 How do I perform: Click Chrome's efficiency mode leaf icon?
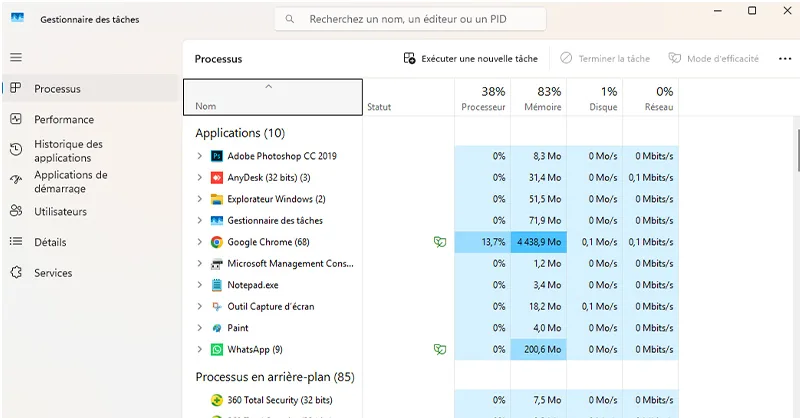pyautogui.click(x=440, y=242)
